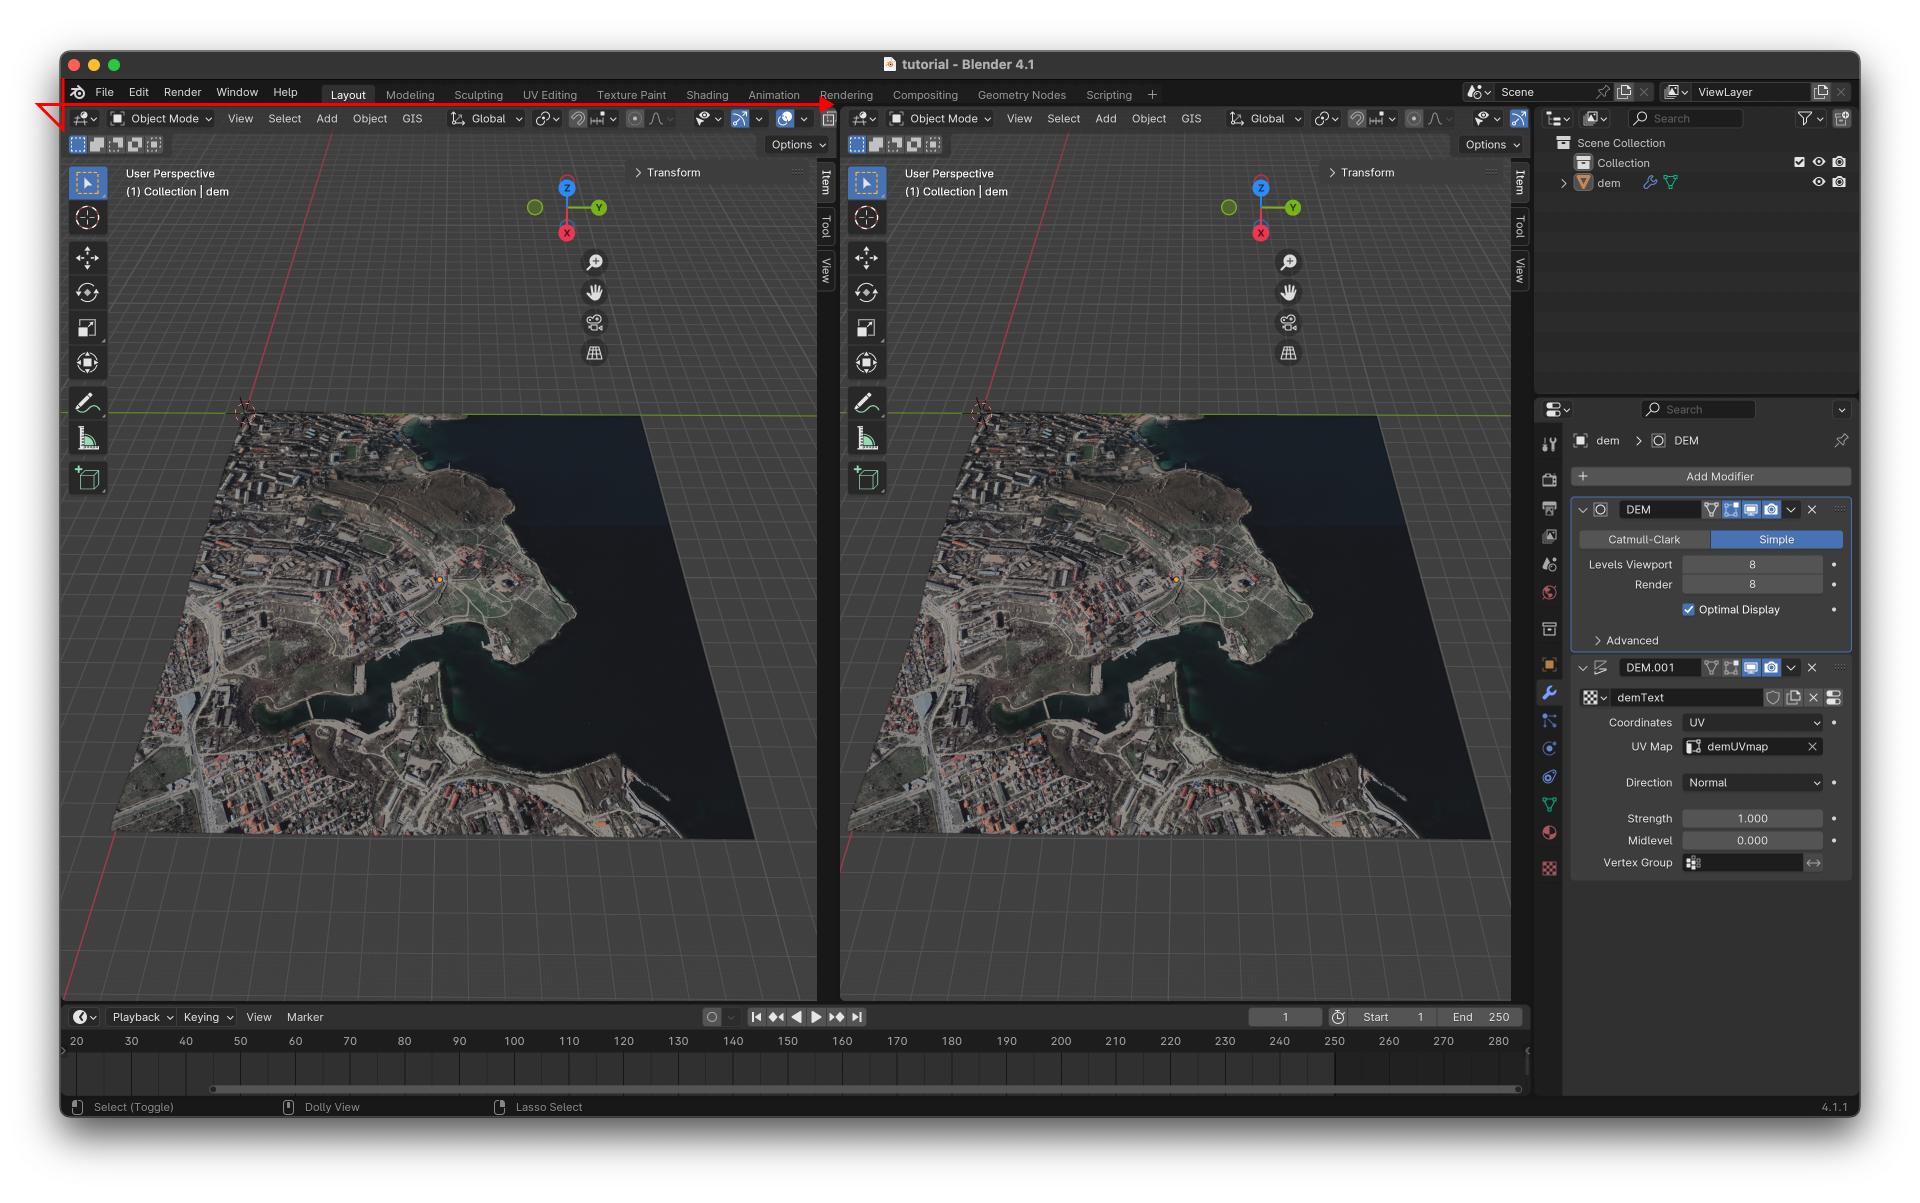Activate the Move tool in left viewport
Screen dimensions: 1920x1203
(x=87, y=258)
